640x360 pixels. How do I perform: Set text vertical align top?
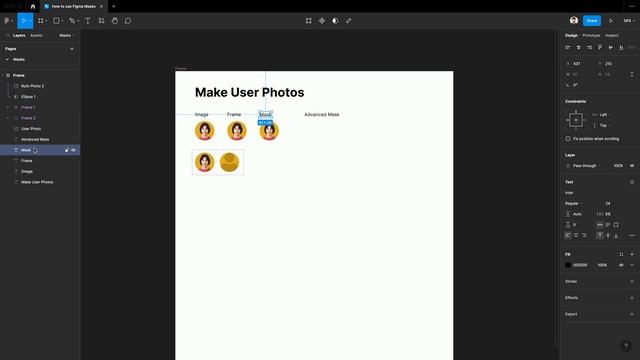(x=600, y=236)
